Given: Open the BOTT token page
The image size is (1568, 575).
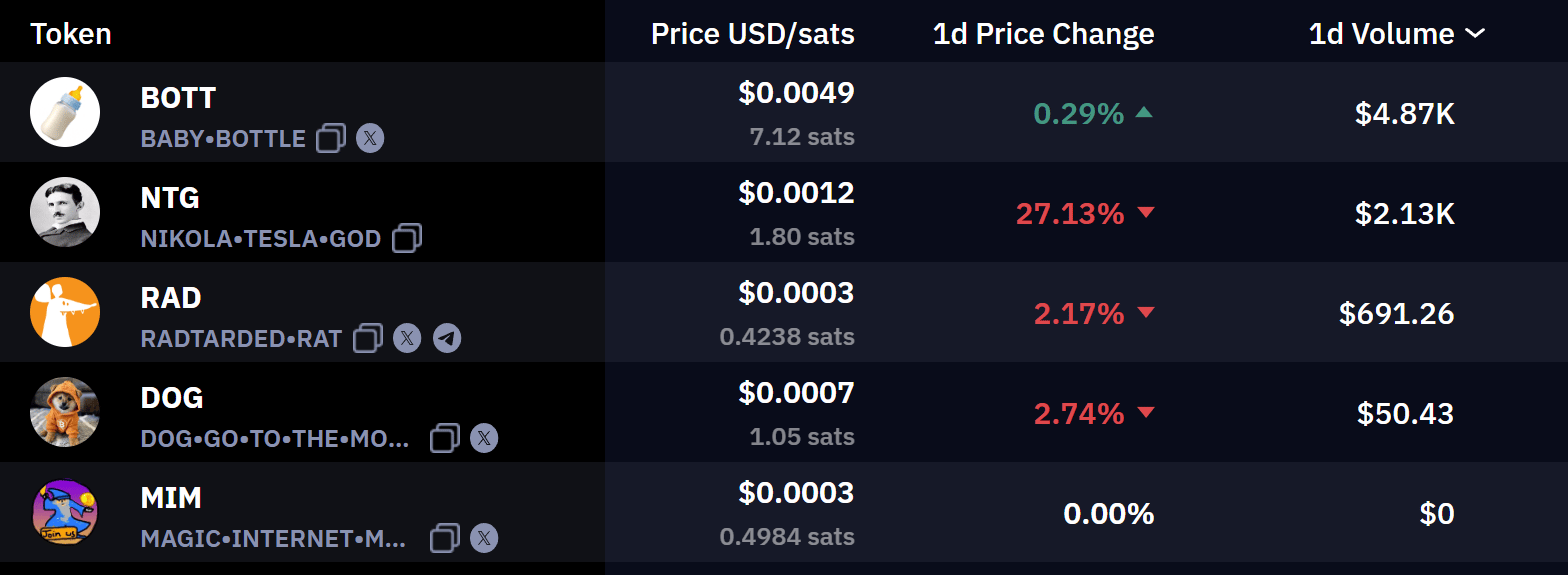Looking at the screenshot, I should pos(178,98).
